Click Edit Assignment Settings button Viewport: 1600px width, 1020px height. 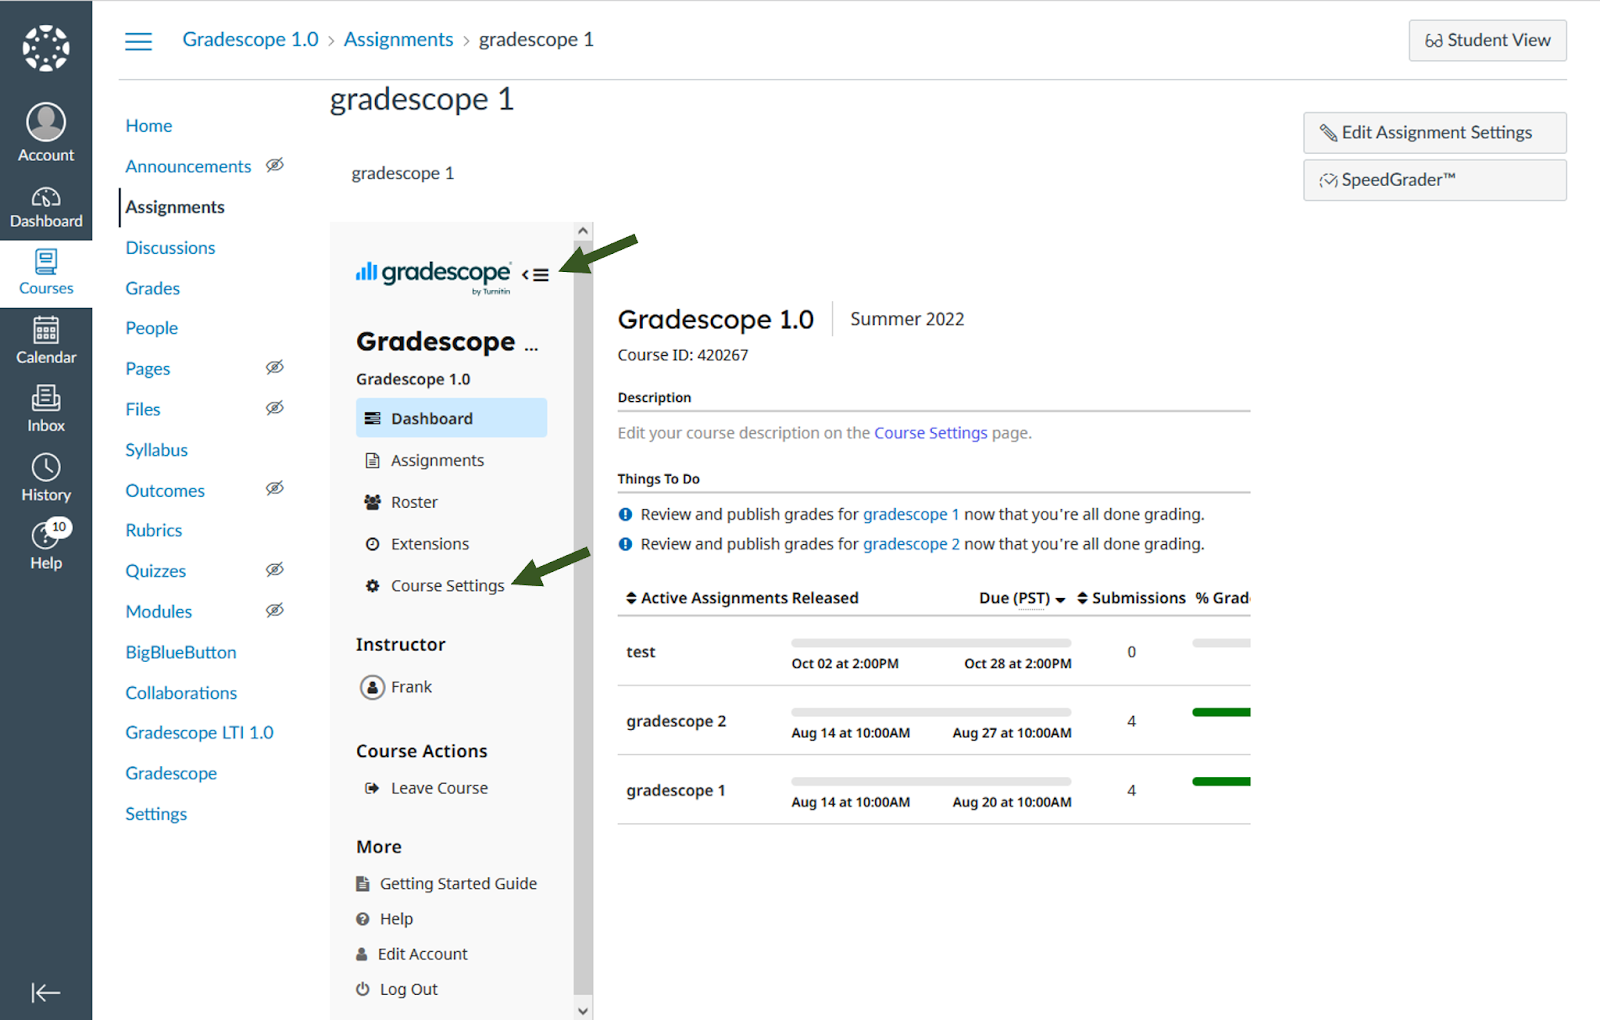point(1435,133)
